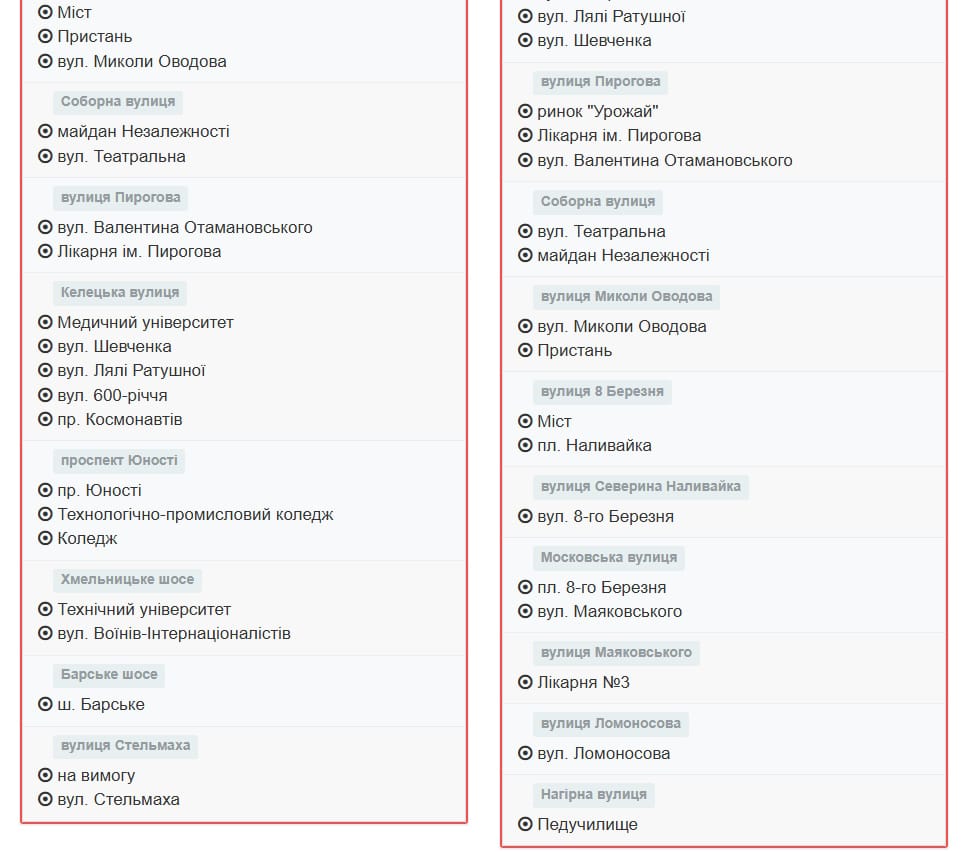967x852 pixels.
Task: Click the stop icon beside пр. Космонавтів
Action: [45, 419]
